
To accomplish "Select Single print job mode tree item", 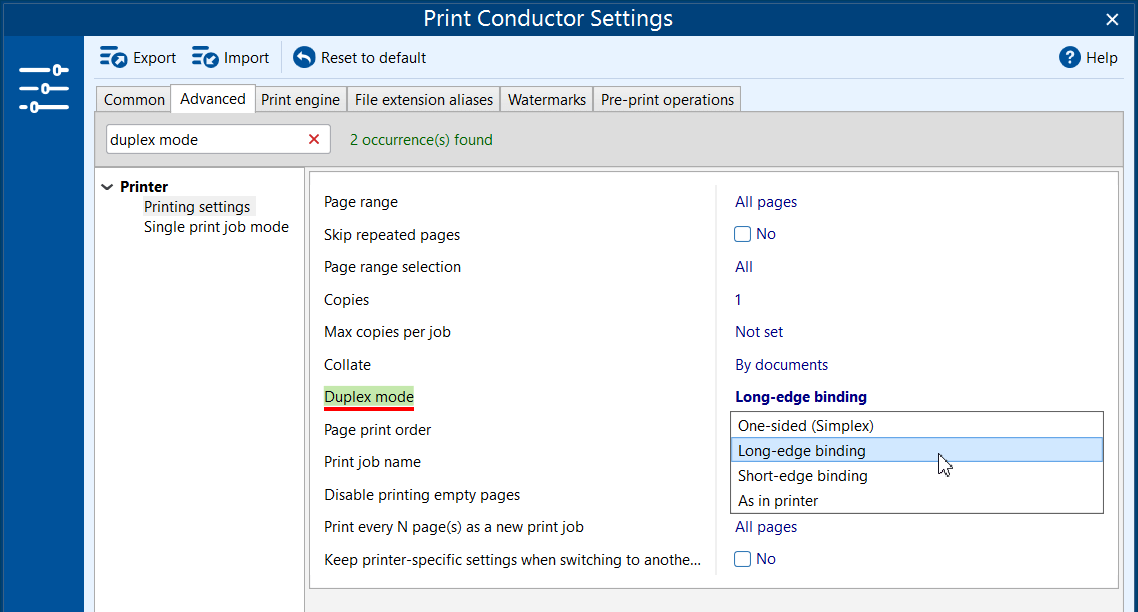I will [216, 227].
